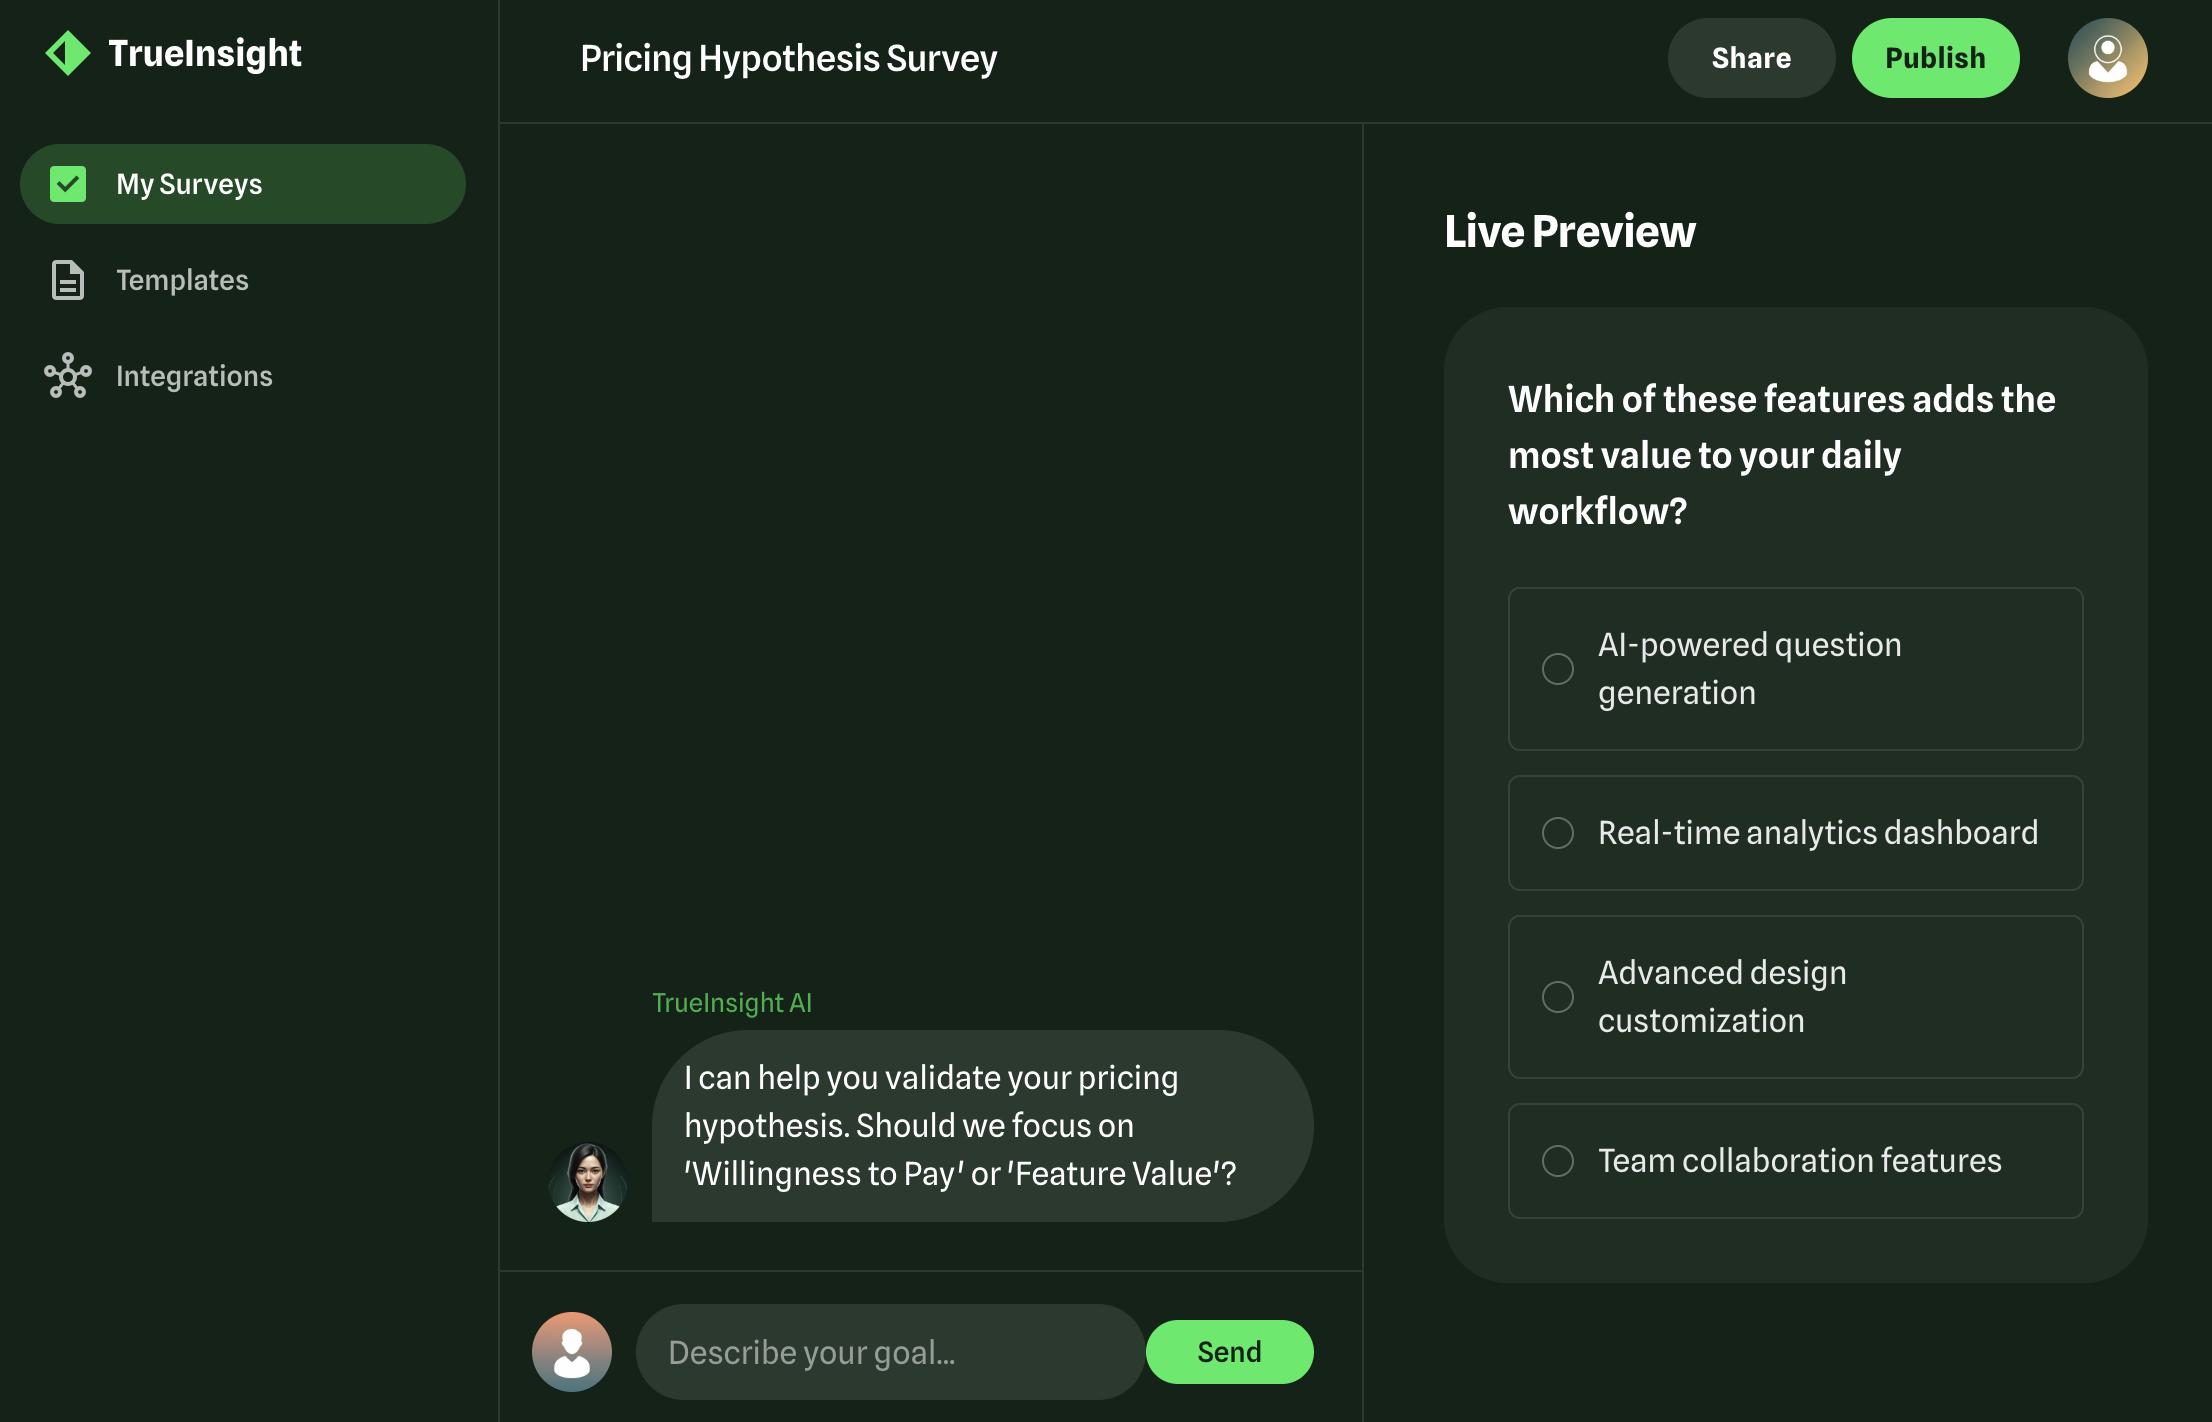
Task: Click the TrueInsight diamond logo icon
Action: pos(67,53)
